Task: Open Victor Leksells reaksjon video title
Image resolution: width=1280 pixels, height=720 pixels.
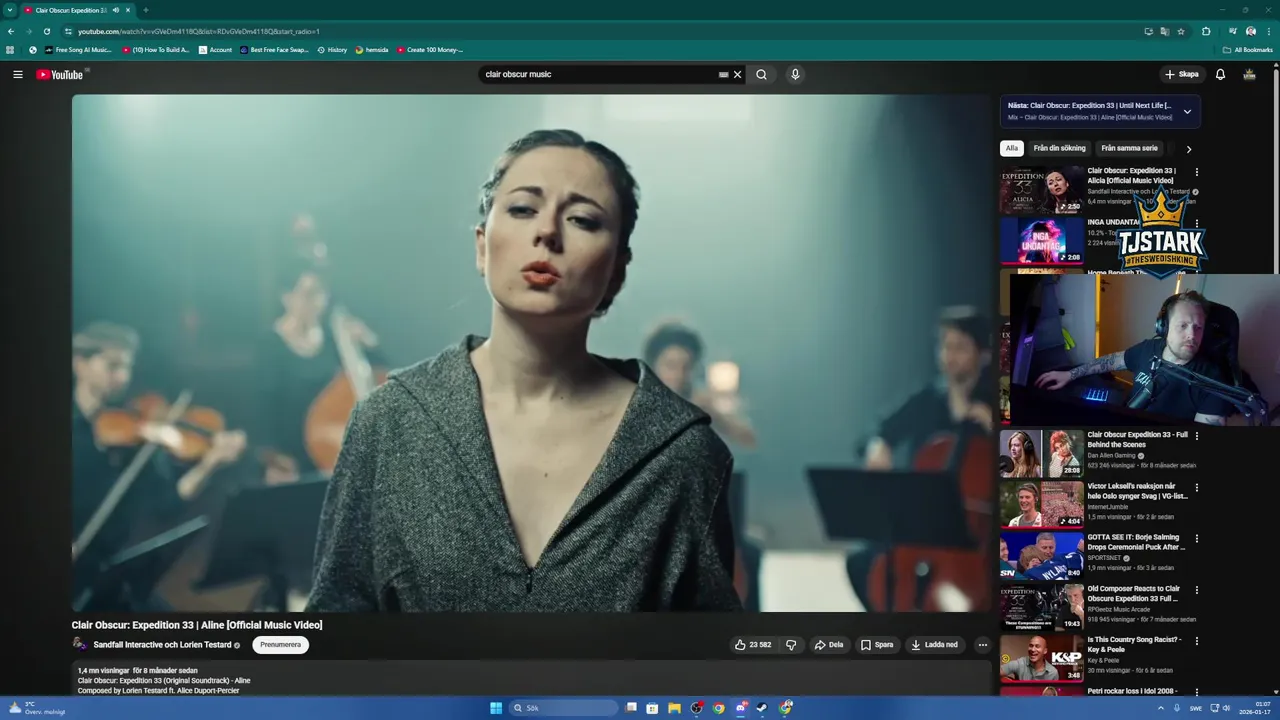Action: coord(1137,491)
